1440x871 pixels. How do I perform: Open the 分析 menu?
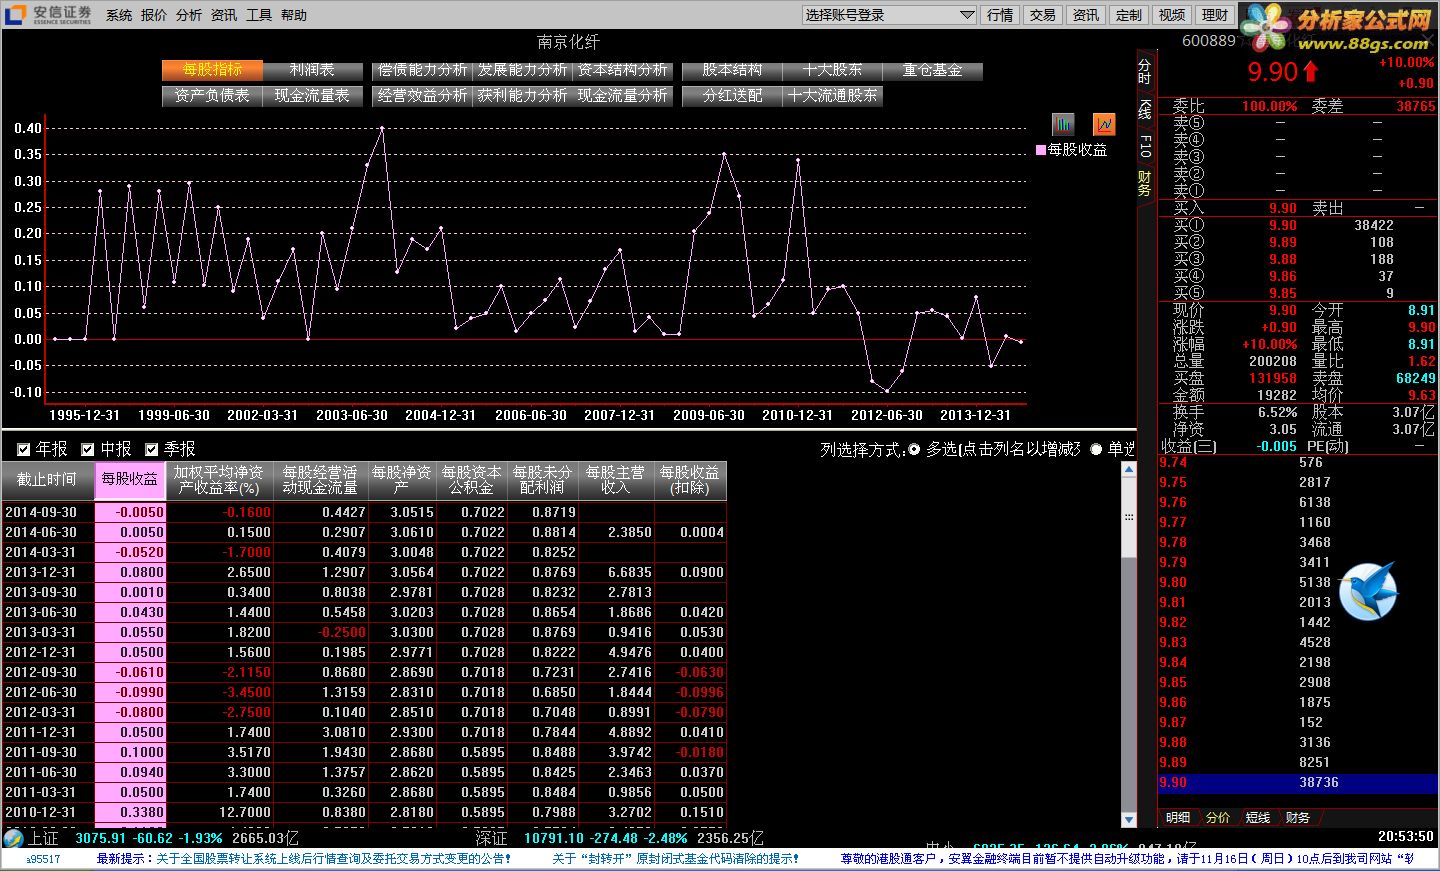click(x=189, y=15)
